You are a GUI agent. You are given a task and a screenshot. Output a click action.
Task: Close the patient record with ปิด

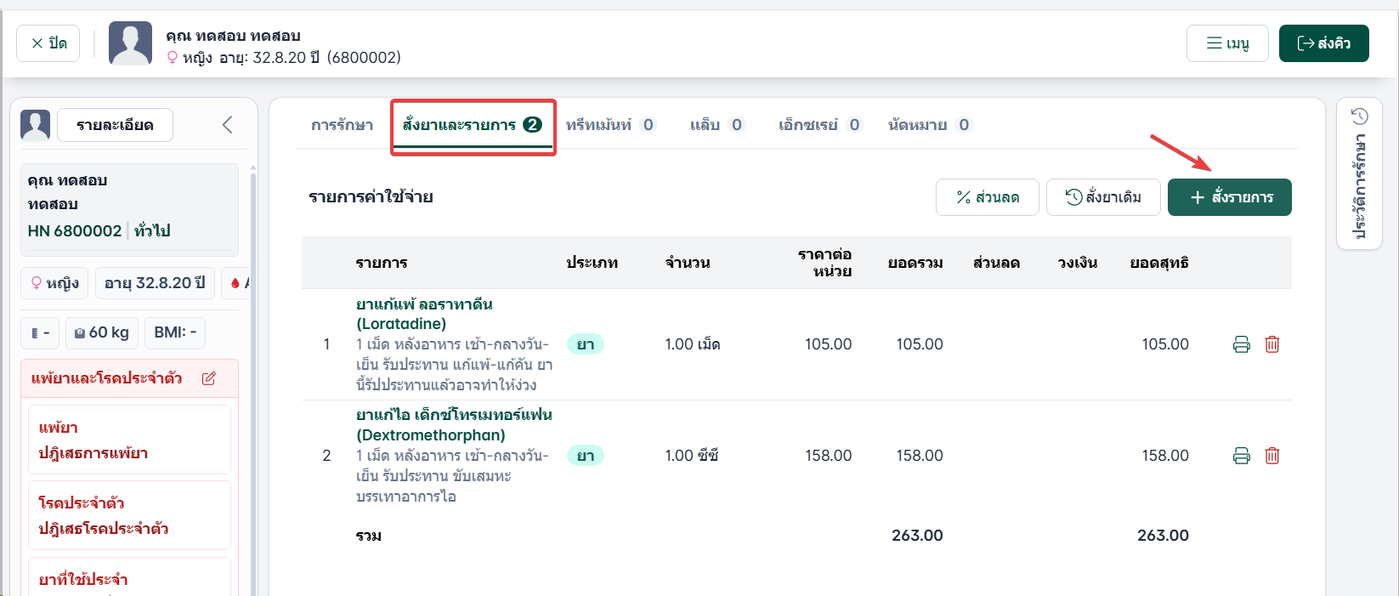[48, 44]
